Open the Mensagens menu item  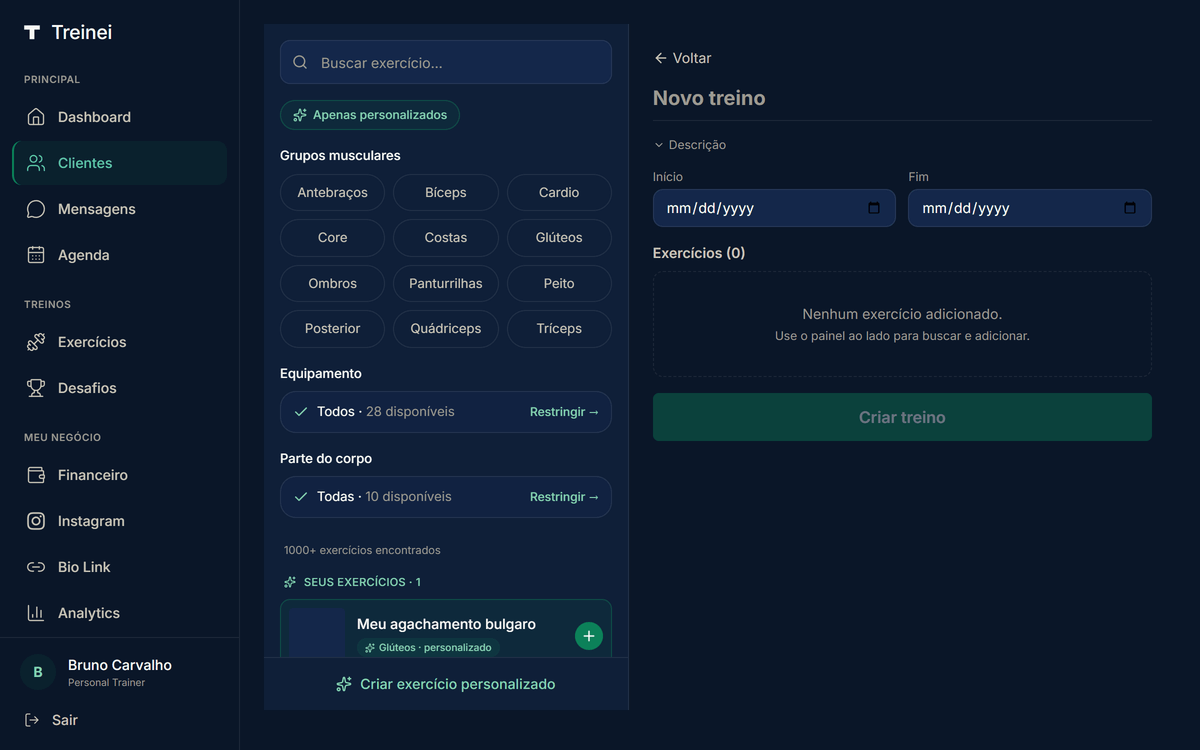point(120,209)
